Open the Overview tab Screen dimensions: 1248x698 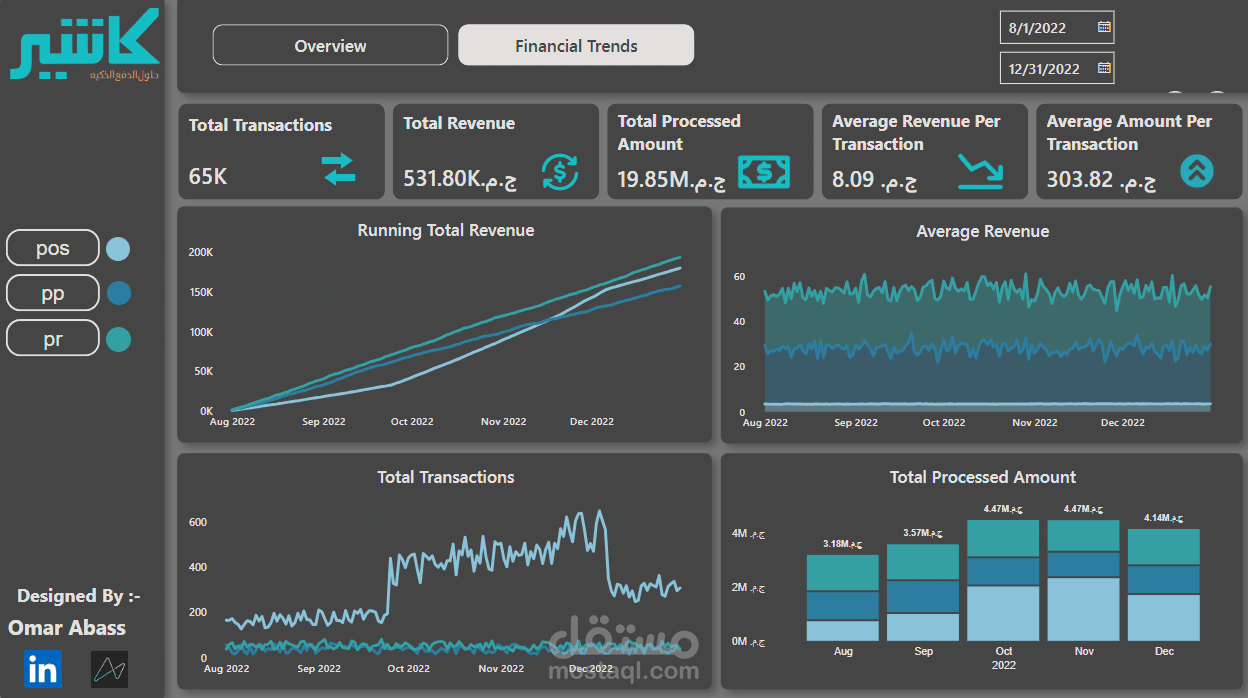coord(330,45)
